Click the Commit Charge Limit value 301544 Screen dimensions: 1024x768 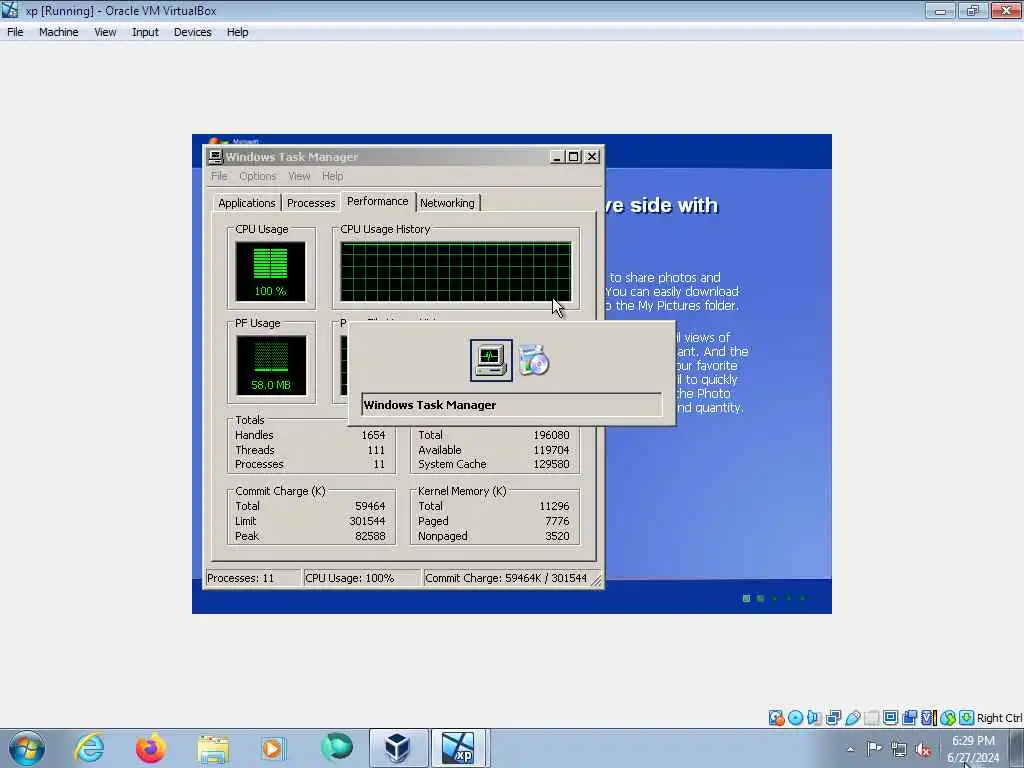tap(367, 521)
